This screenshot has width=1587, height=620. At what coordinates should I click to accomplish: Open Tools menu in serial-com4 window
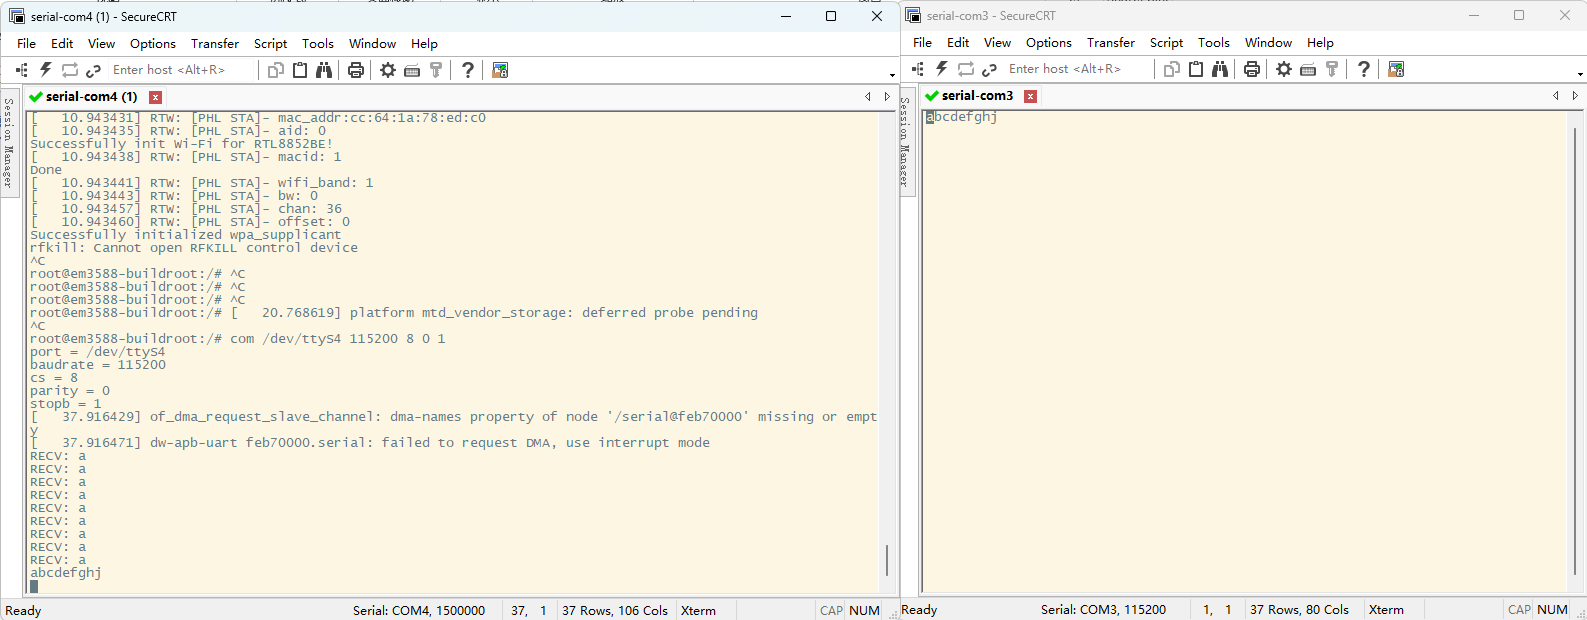318,44
